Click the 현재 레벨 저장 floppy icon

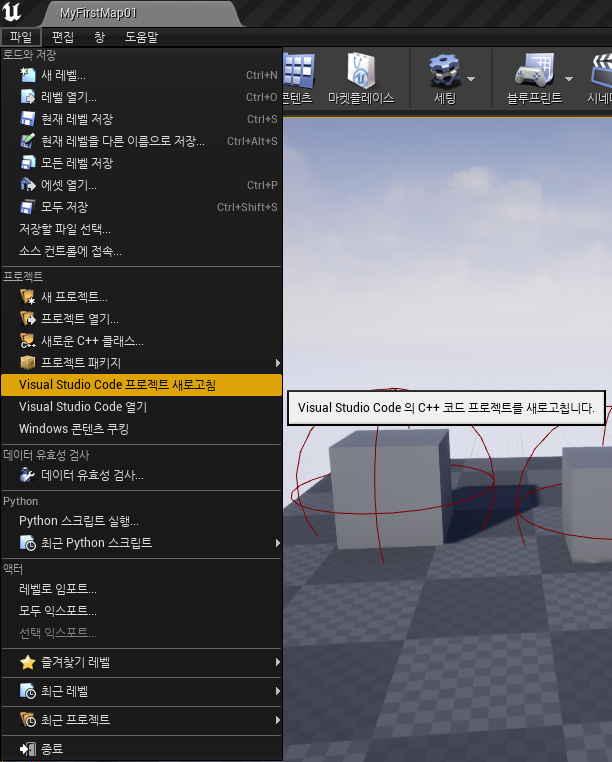click(x=28, y=119)
